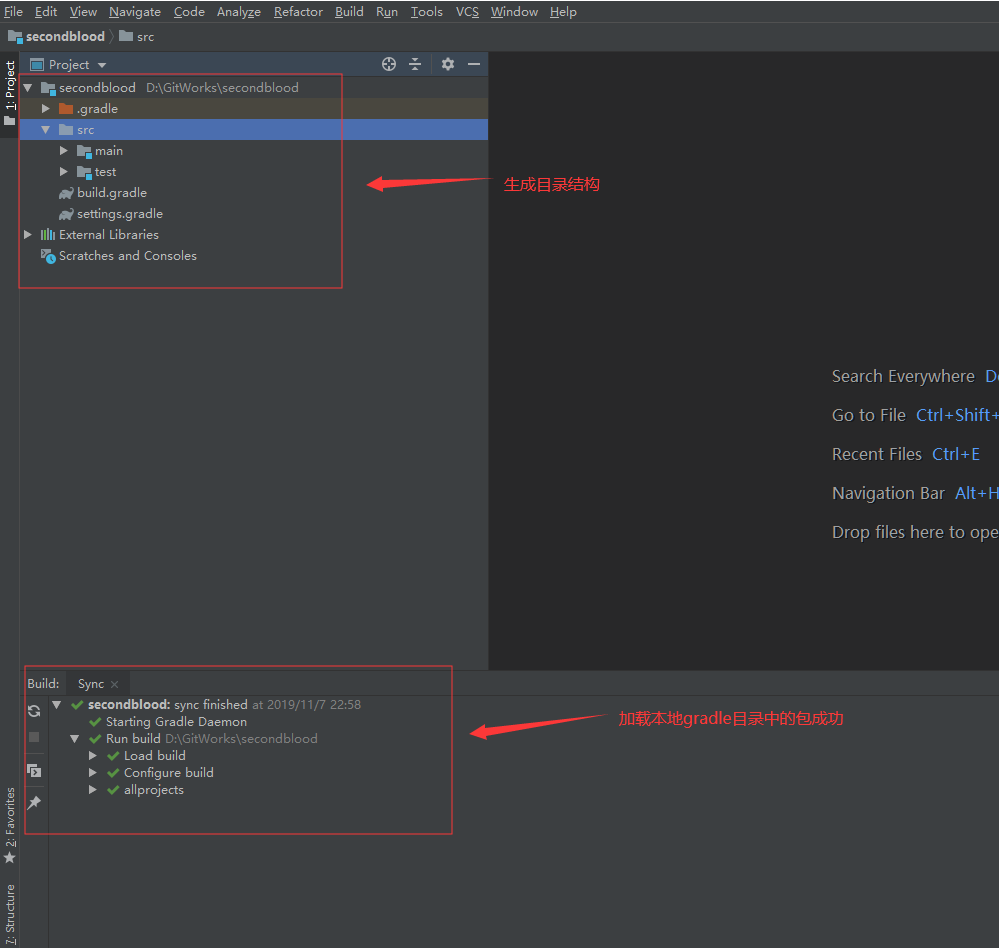999x948 pixels.
Task: Click the Configure build entry text
Action: click(x=169, y=773)
